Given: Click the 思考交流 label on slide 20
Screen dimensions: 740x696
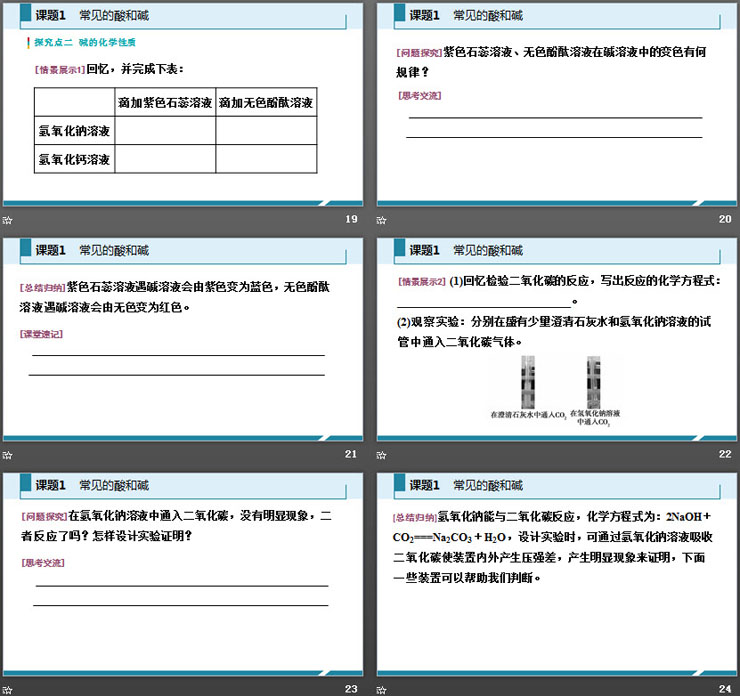Looking at the screenshot, I should point(419,96).
